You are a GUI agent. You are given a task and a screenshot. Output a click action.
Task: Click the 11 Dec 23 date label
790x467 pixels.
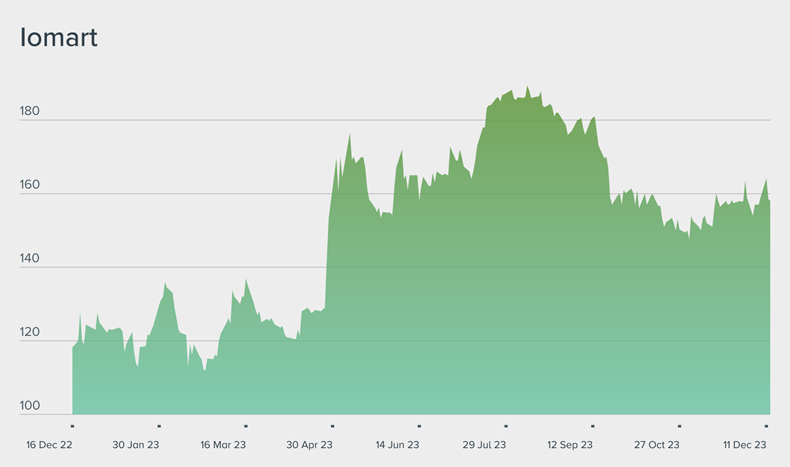744,445
